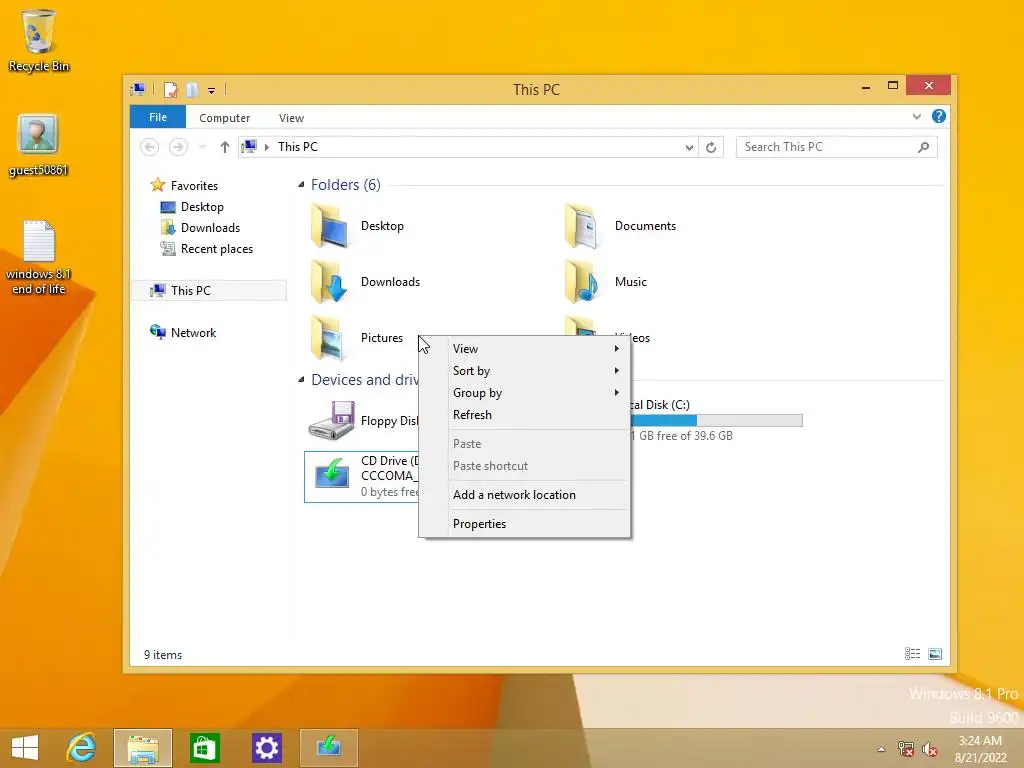Select This PC in the navigation pane
Screen dimensions: 1024x768
tap(209, 291)
